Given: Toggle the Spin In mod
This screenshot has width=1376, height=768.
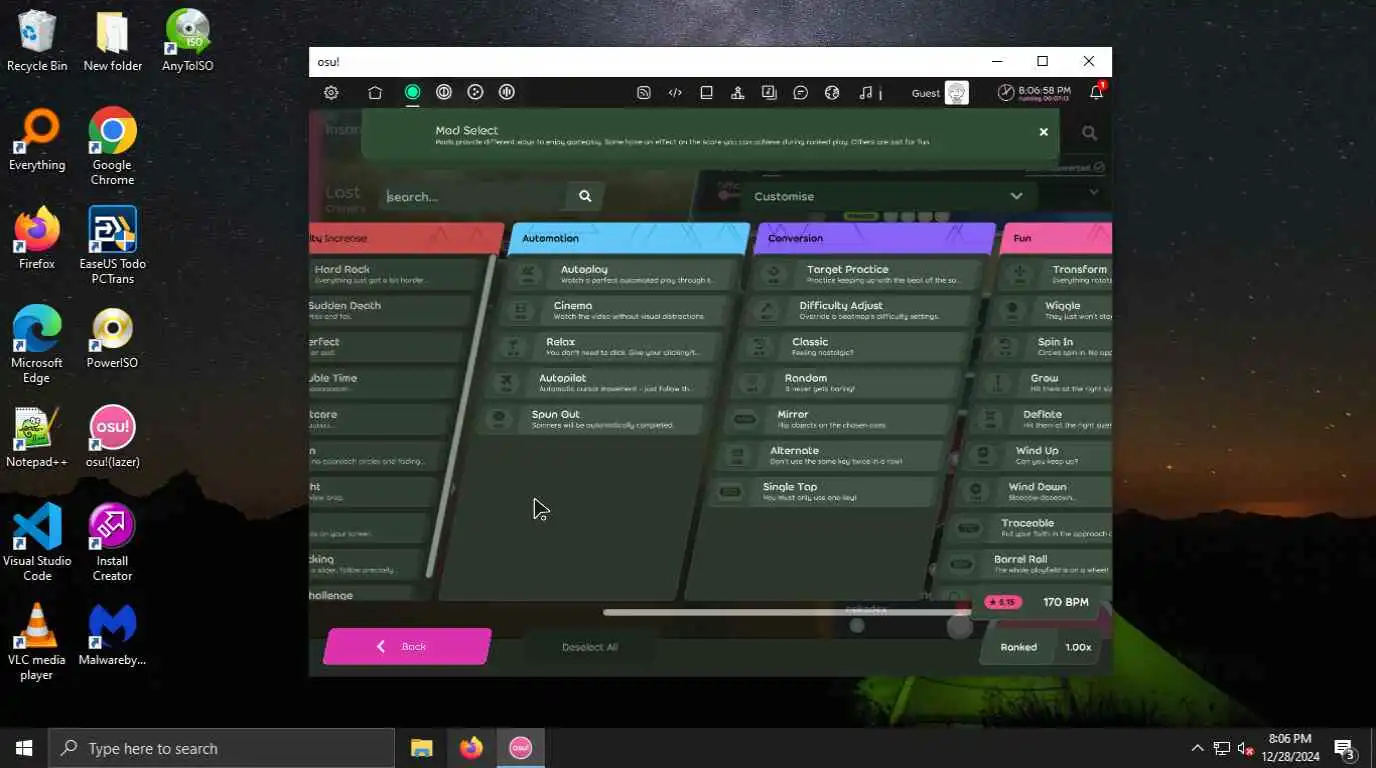Looking at the screenshot, I should (1046, 347).
